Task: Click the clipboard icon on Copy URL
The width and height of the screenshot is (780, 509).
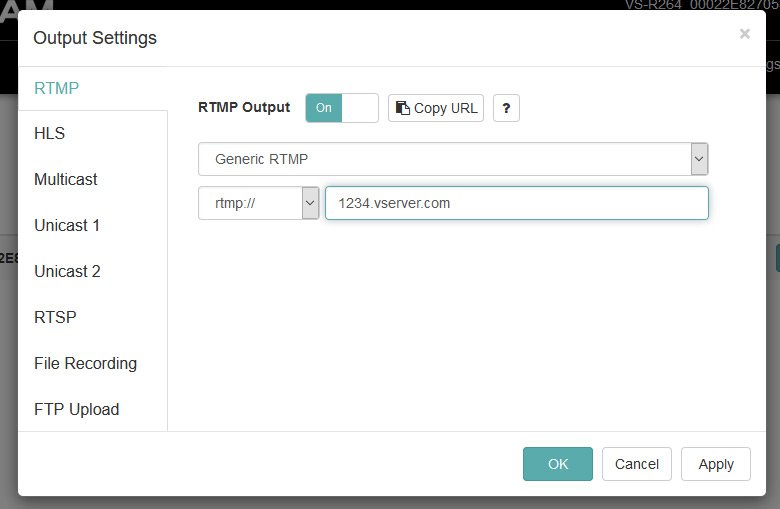Action: [403, 108]
